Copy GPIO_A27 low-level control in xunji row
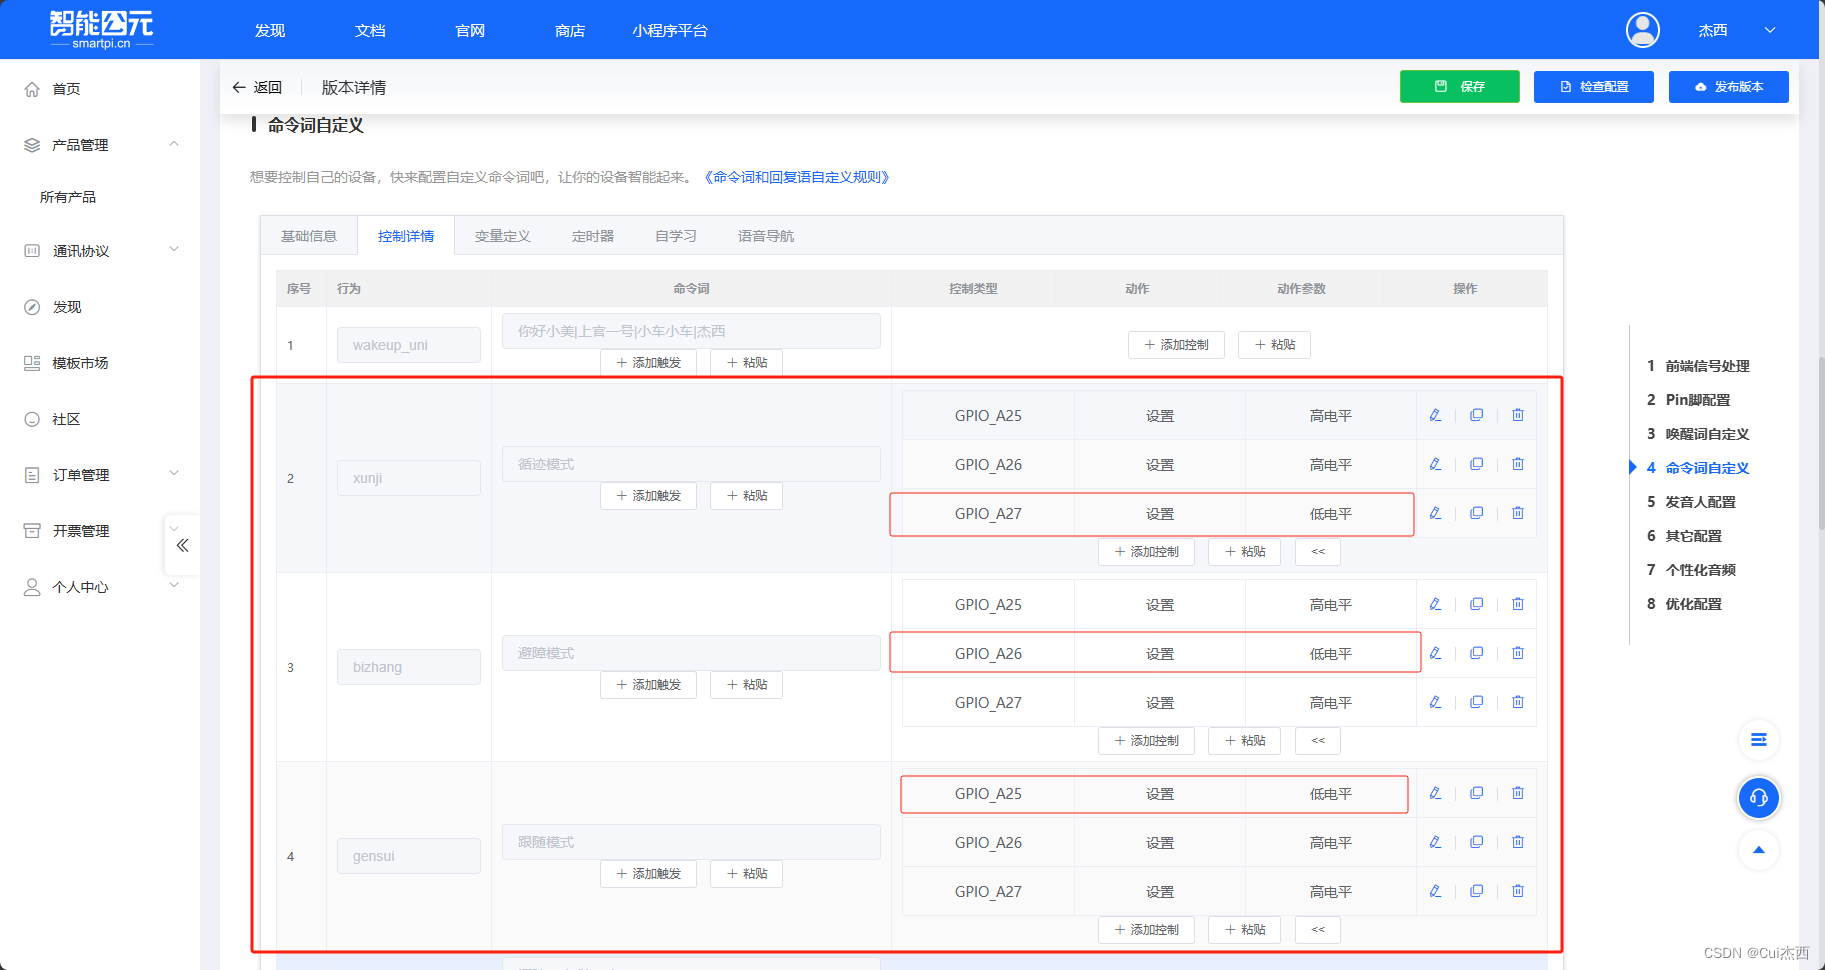1825x970 pixels. (x=1476, y=513)
